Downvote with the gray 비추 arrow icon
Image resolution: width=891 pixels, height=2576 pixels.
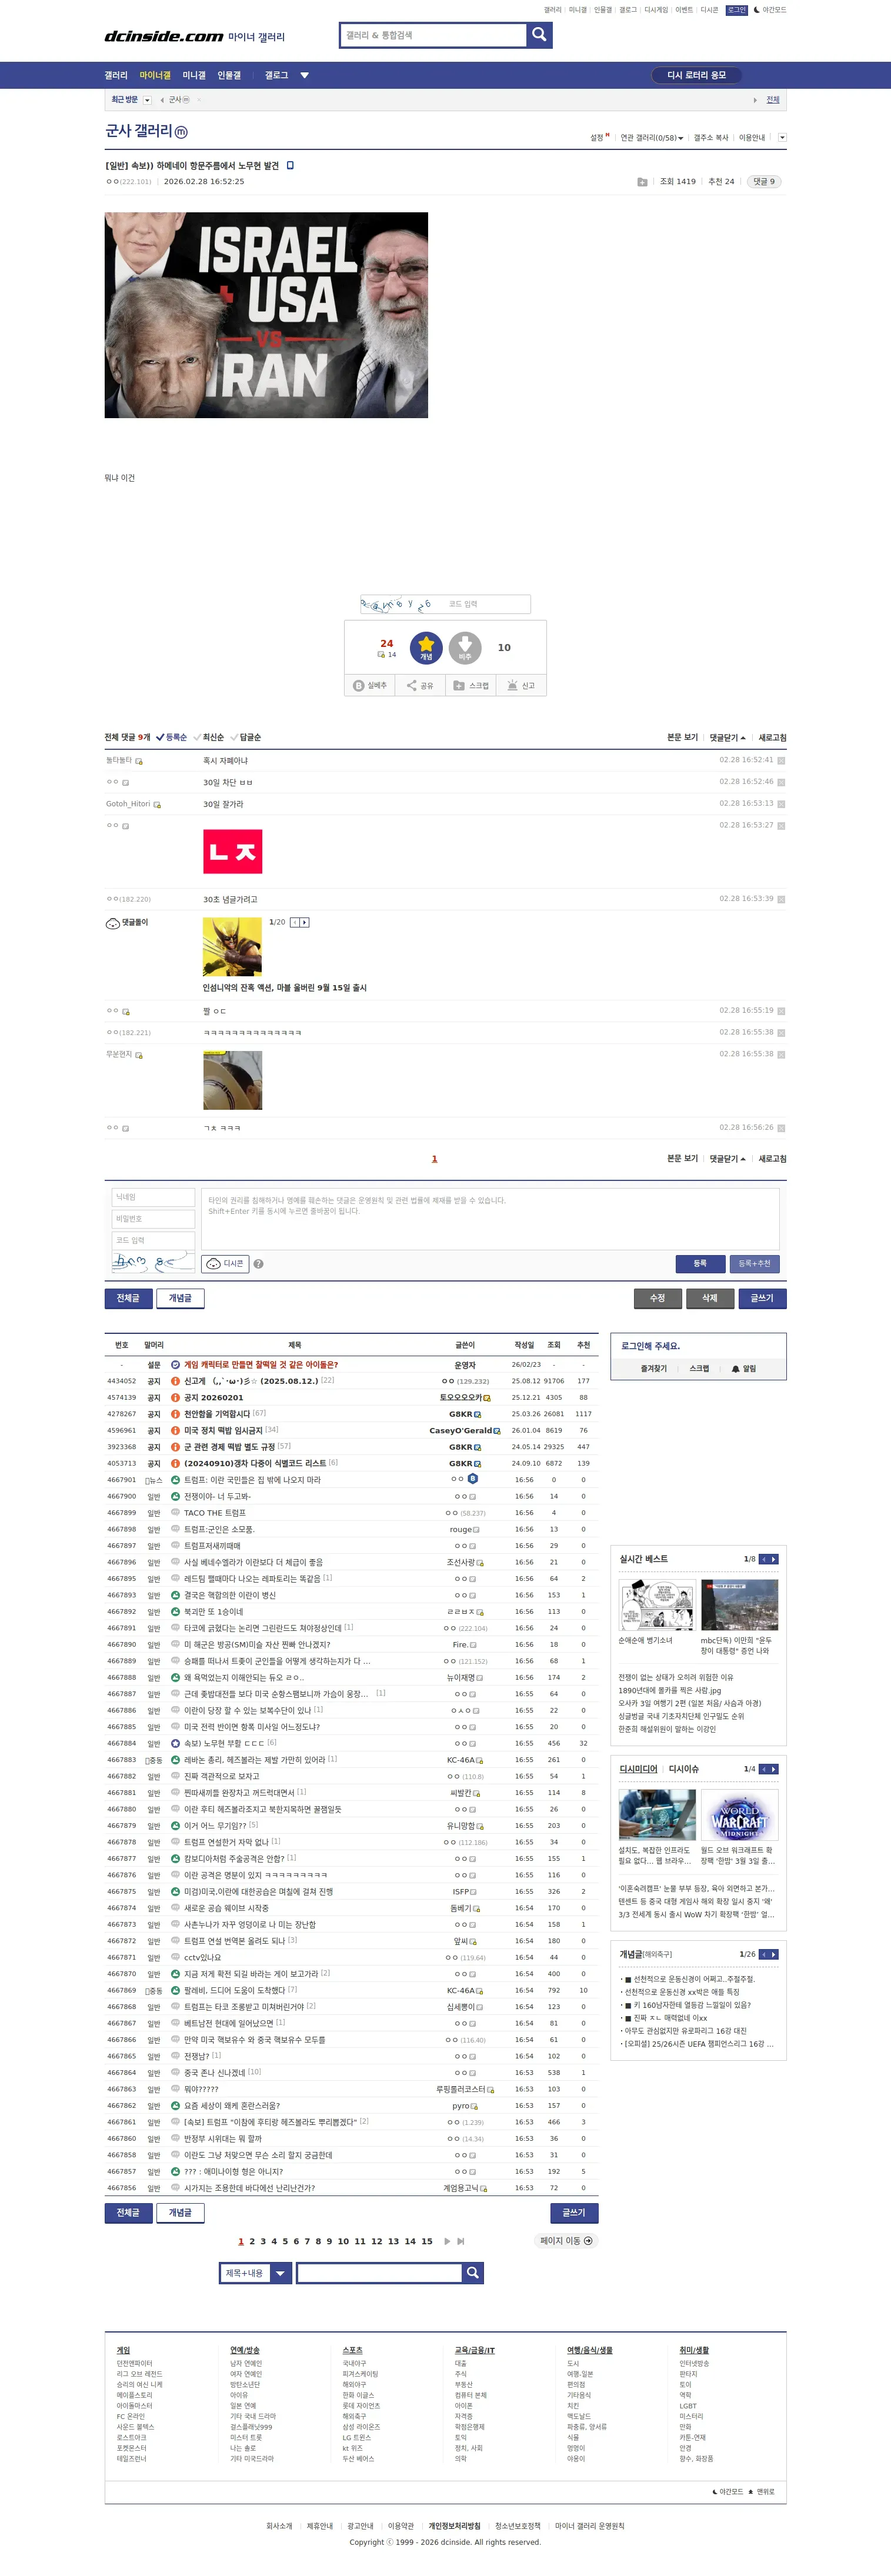tap(465, 648)
